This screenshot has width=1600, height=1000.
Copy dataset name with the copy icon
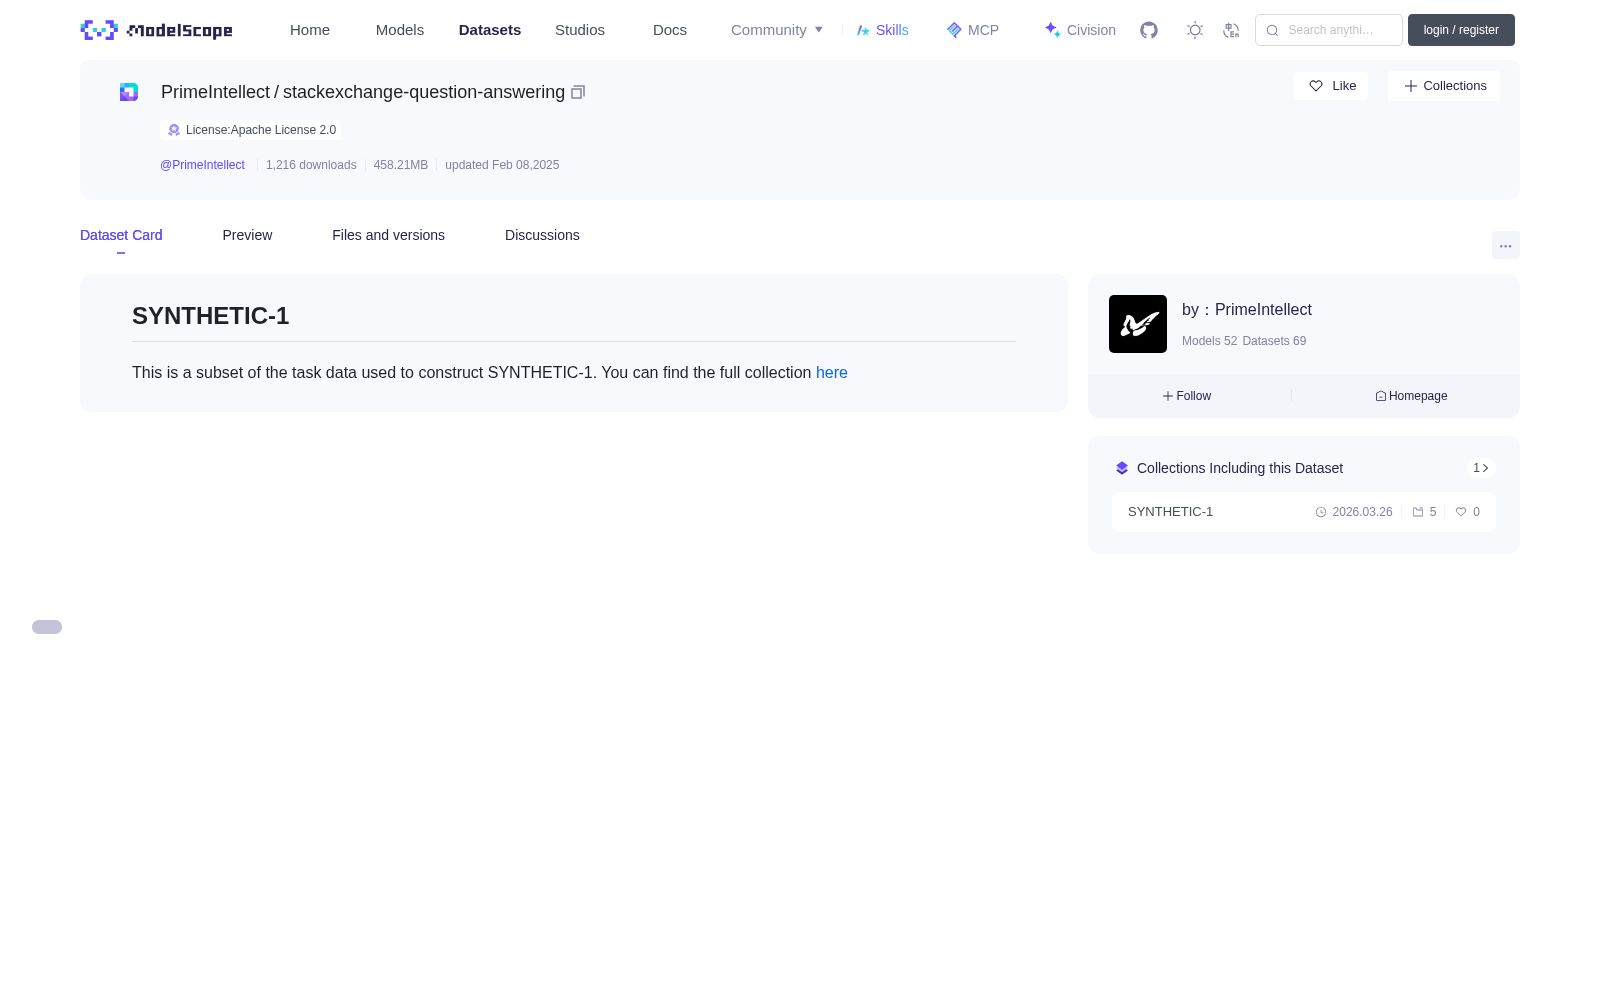[578, 92]
